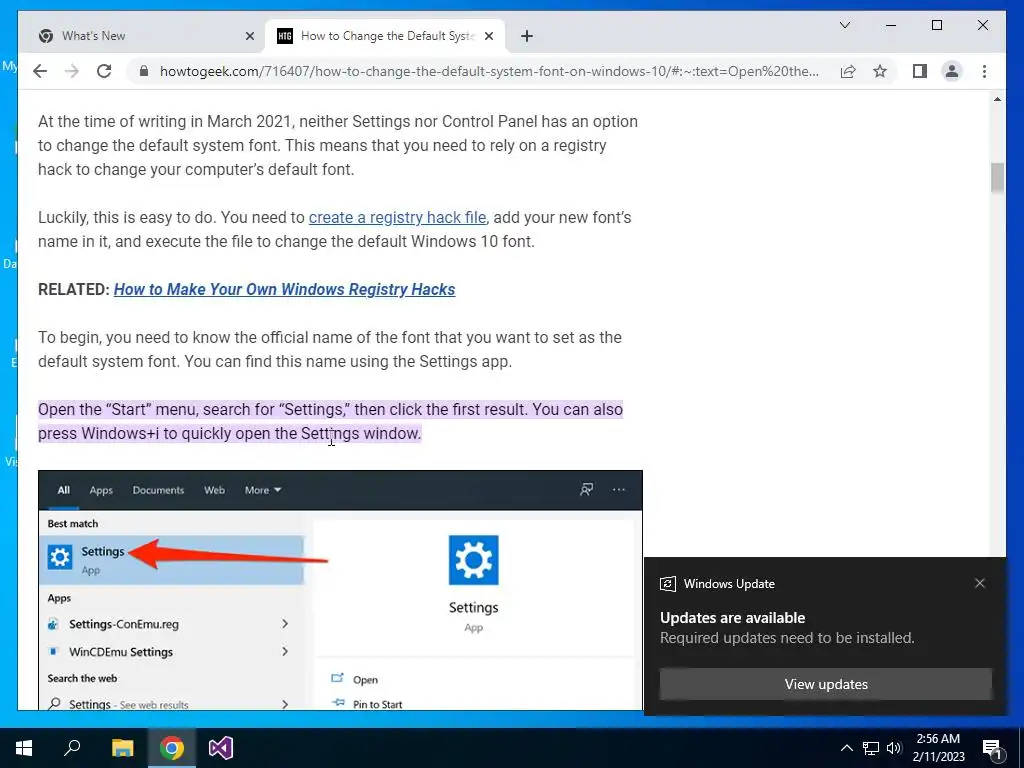This screenshot has height=768, width=1024.
Task: Open the 'create a registry hack file' link
Action: (397, 217)
